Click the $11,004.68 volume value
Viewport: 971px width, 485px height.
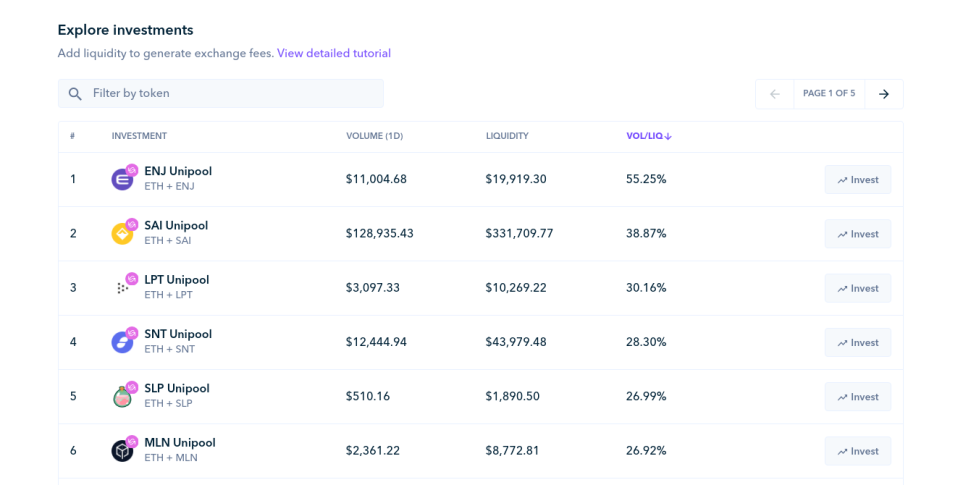(377, 180)
